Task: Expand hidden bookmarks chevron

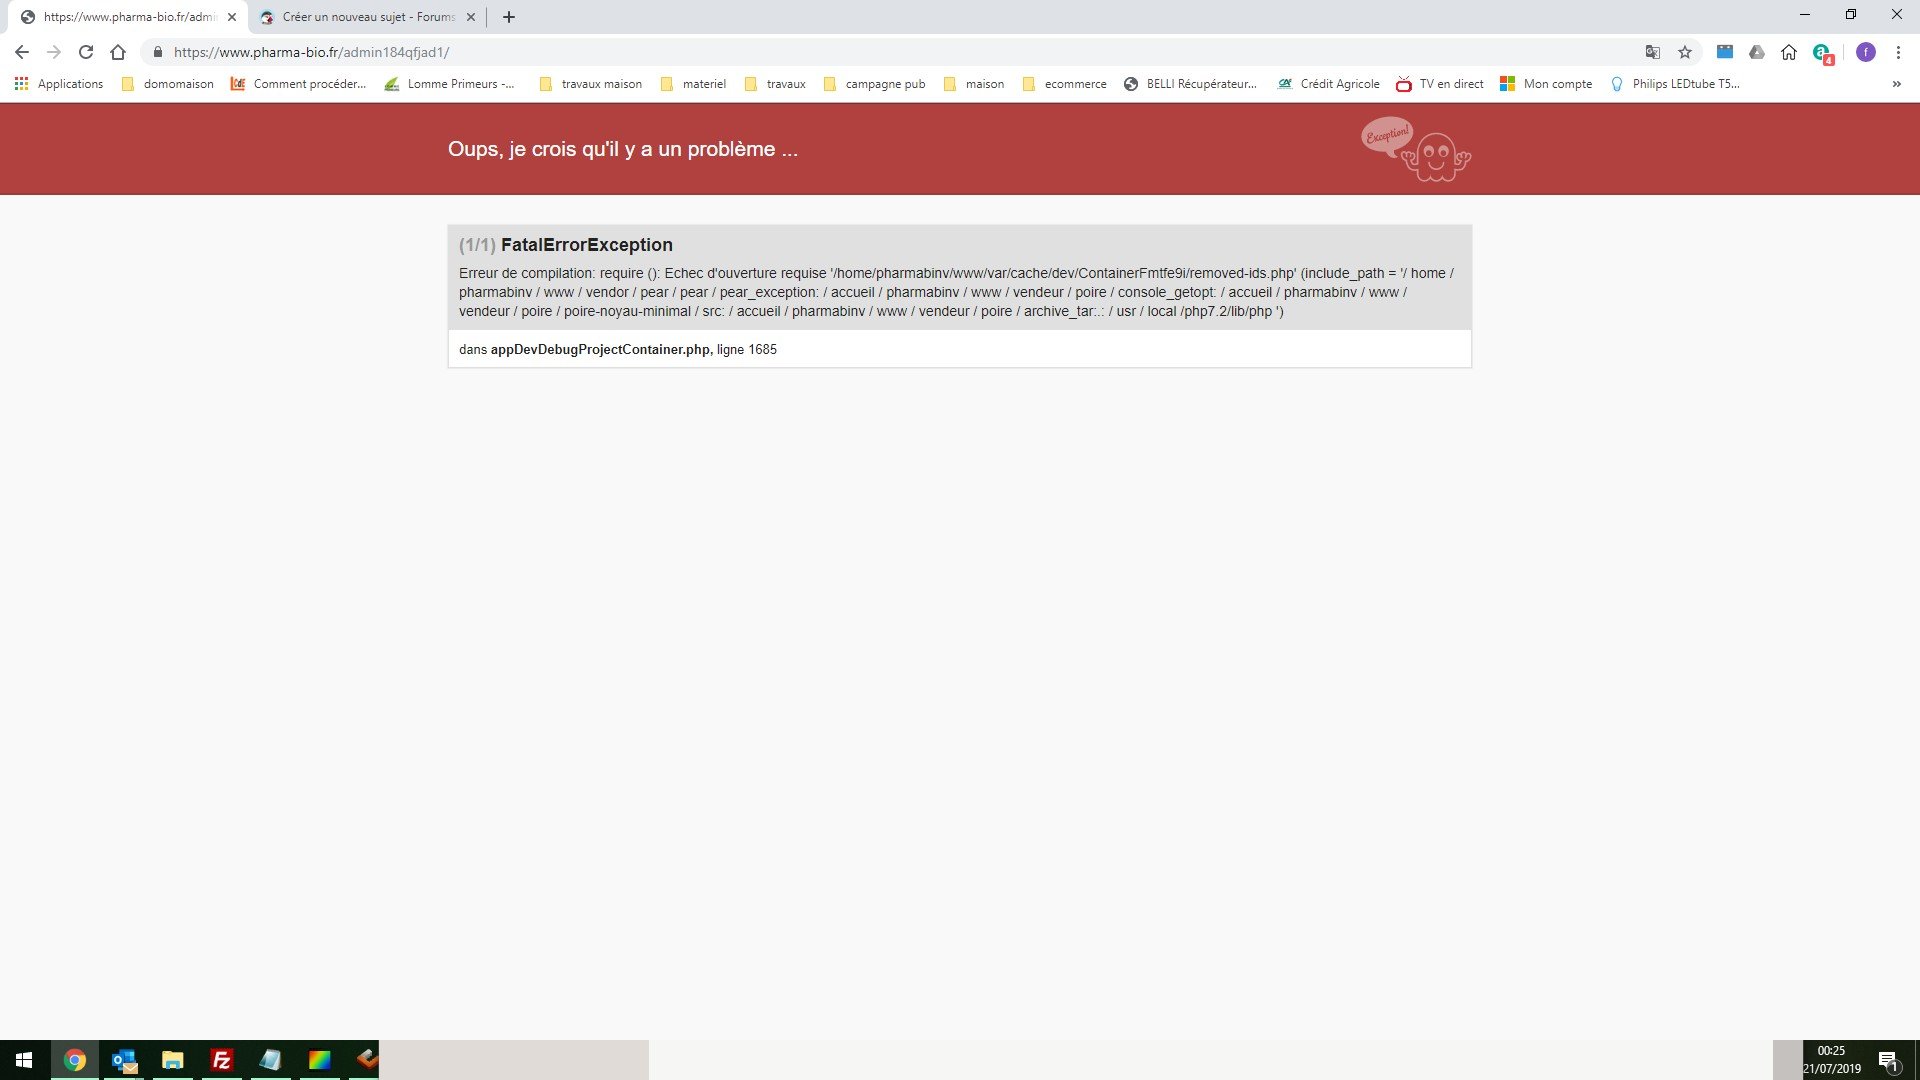Action: [1896, 84]
